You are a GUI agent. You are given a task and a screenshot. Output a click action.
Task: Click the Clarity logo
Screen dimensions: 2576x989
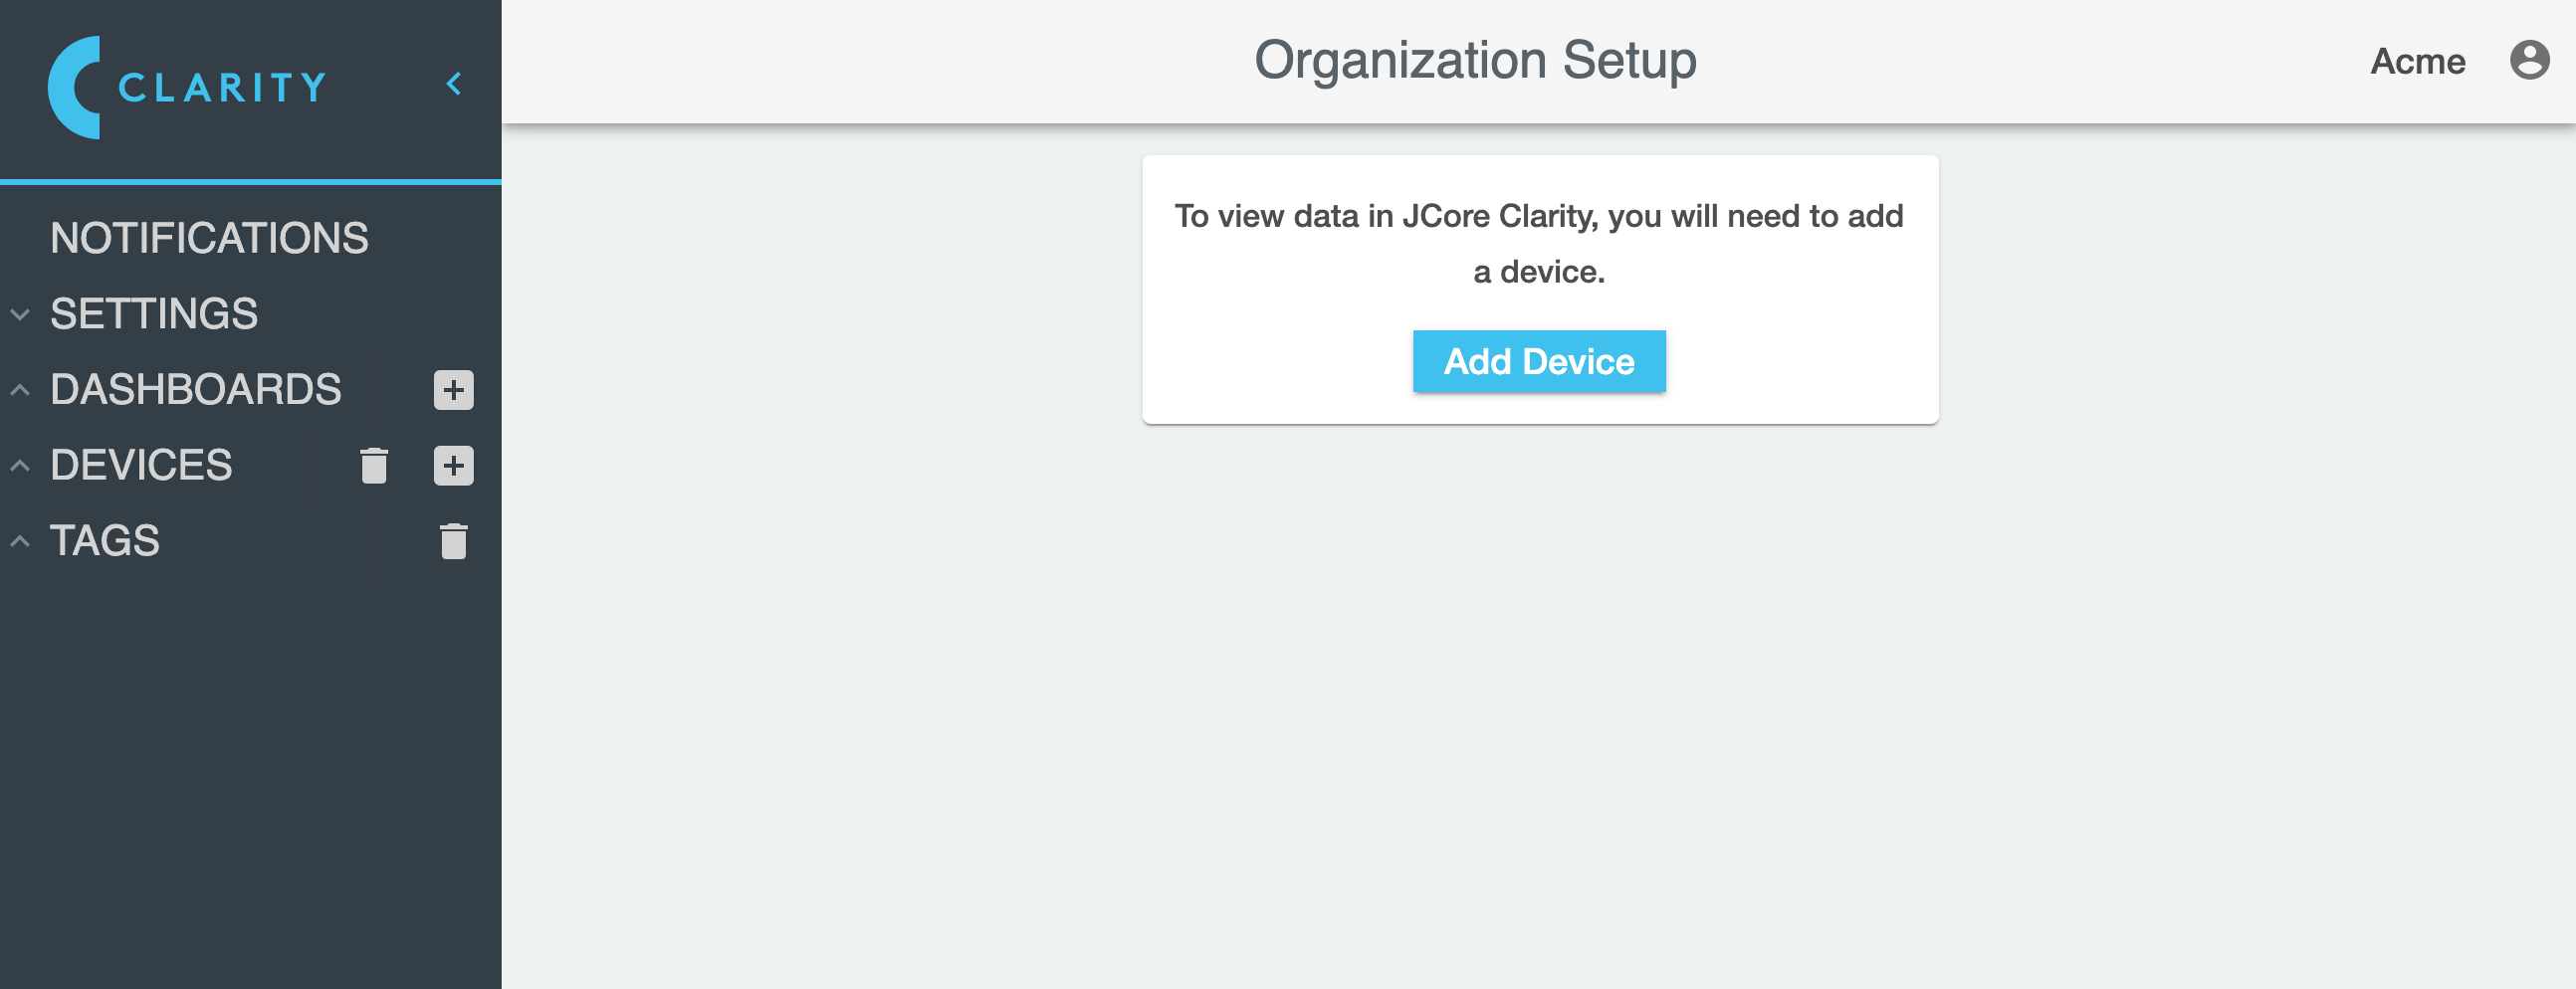pyautogui.click(x=187, y=87)
